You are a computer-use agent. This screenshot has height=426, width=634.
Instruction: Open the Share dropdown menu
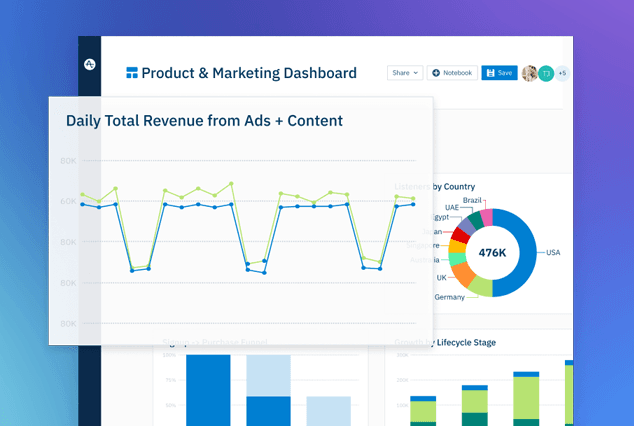click(404, 73)
